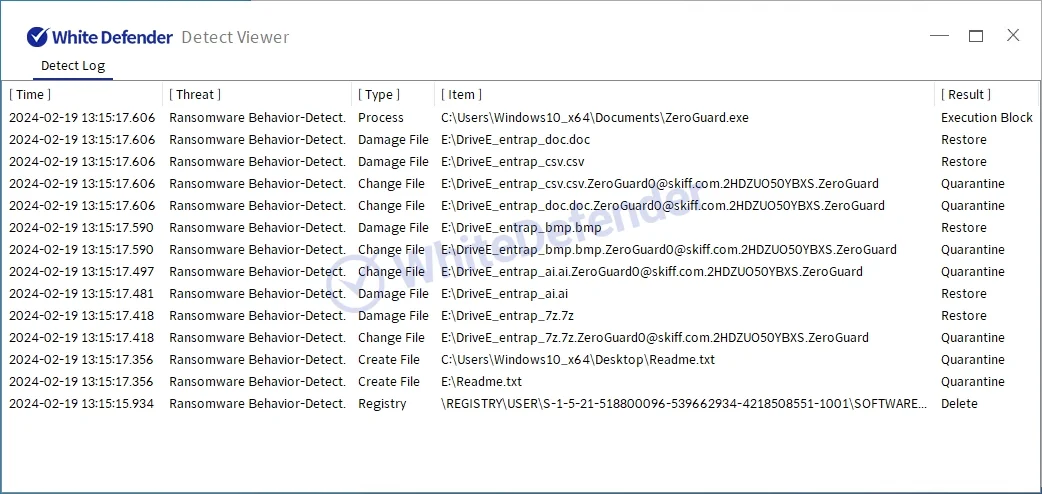Image resolution: width=1042 pixels, height=494 pixels.
Task: Sort by the Threat column header
Action: [195, 94]
